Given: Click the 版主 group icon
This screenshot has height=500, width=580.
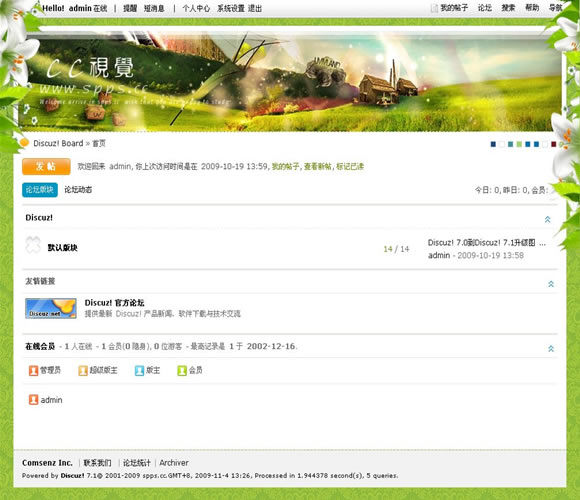Looking at the screenshot, I should 139,371.
